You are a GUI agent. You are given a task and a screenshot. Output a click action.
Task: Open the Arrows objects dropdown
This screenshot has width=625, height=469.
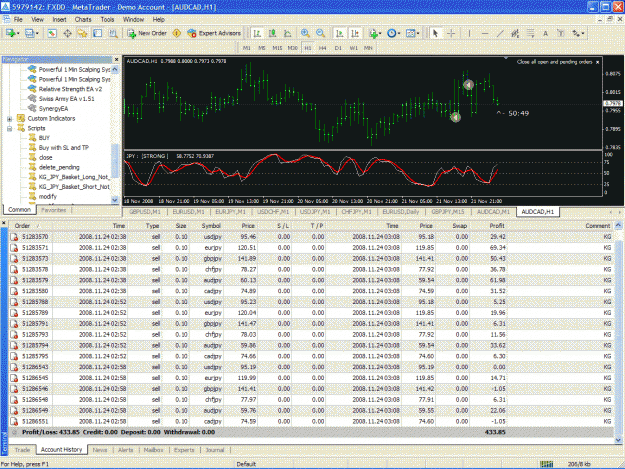(x=578, y=33)
